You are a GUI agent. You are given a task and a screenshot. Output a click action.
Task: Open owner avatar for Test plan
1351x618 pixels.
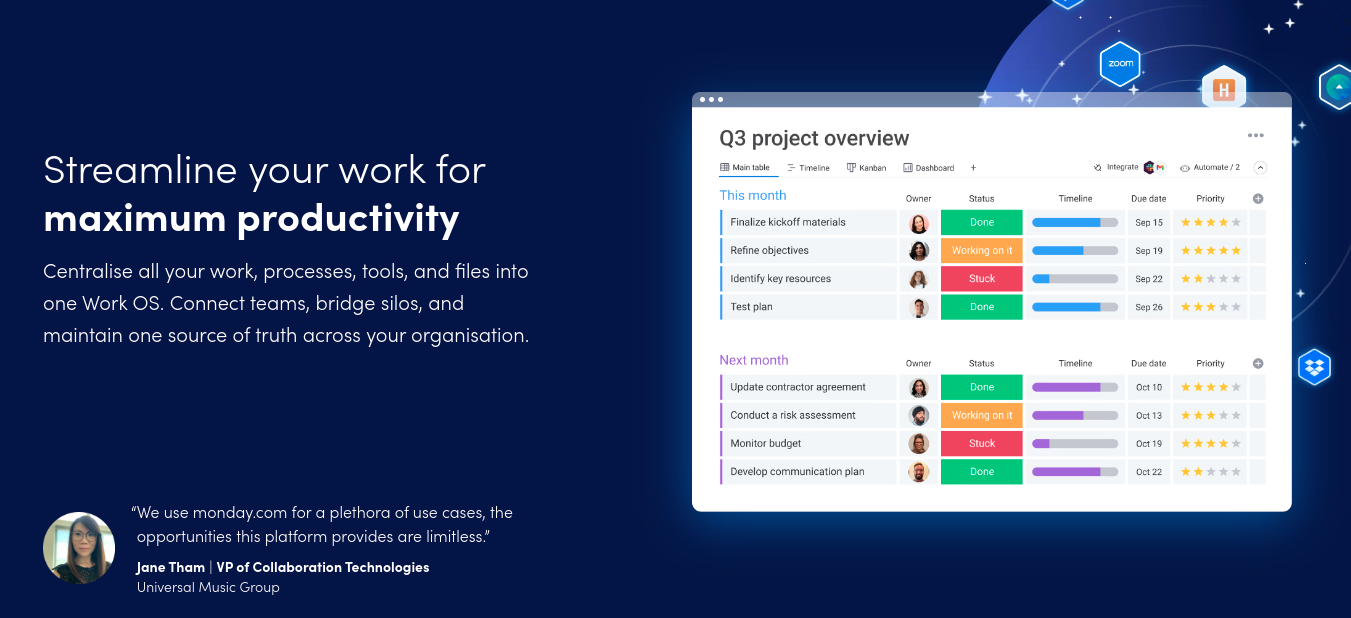point(919,307)
